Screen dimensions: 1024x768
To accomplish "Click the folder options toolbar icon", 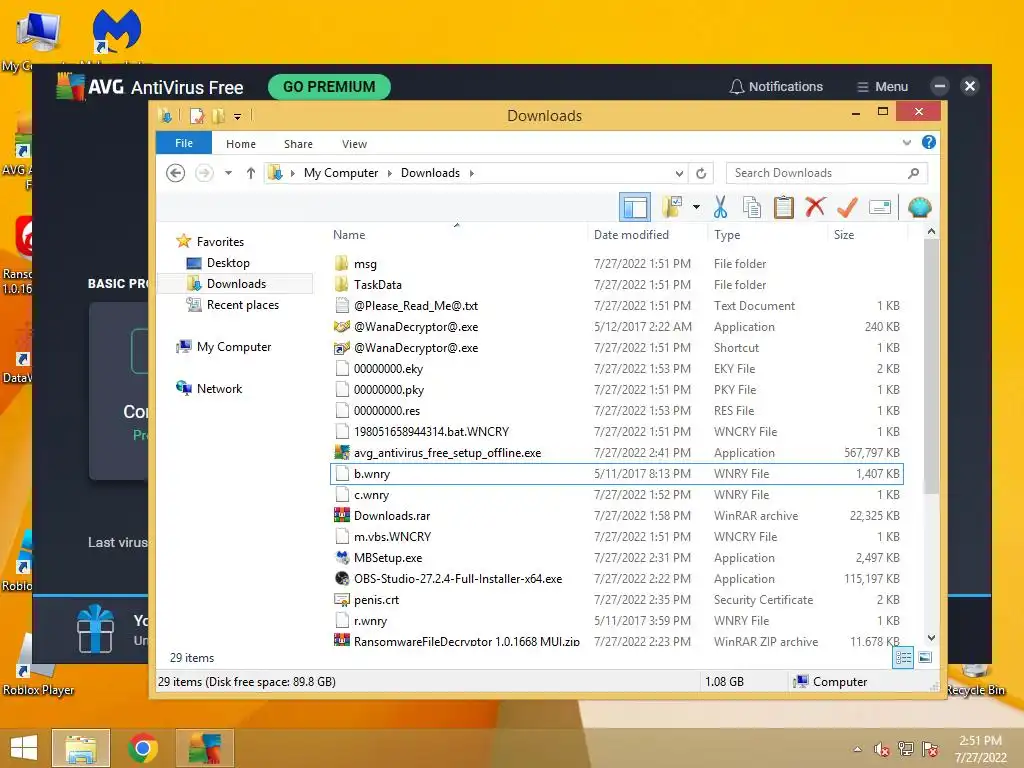I will (x=672, y=207).
